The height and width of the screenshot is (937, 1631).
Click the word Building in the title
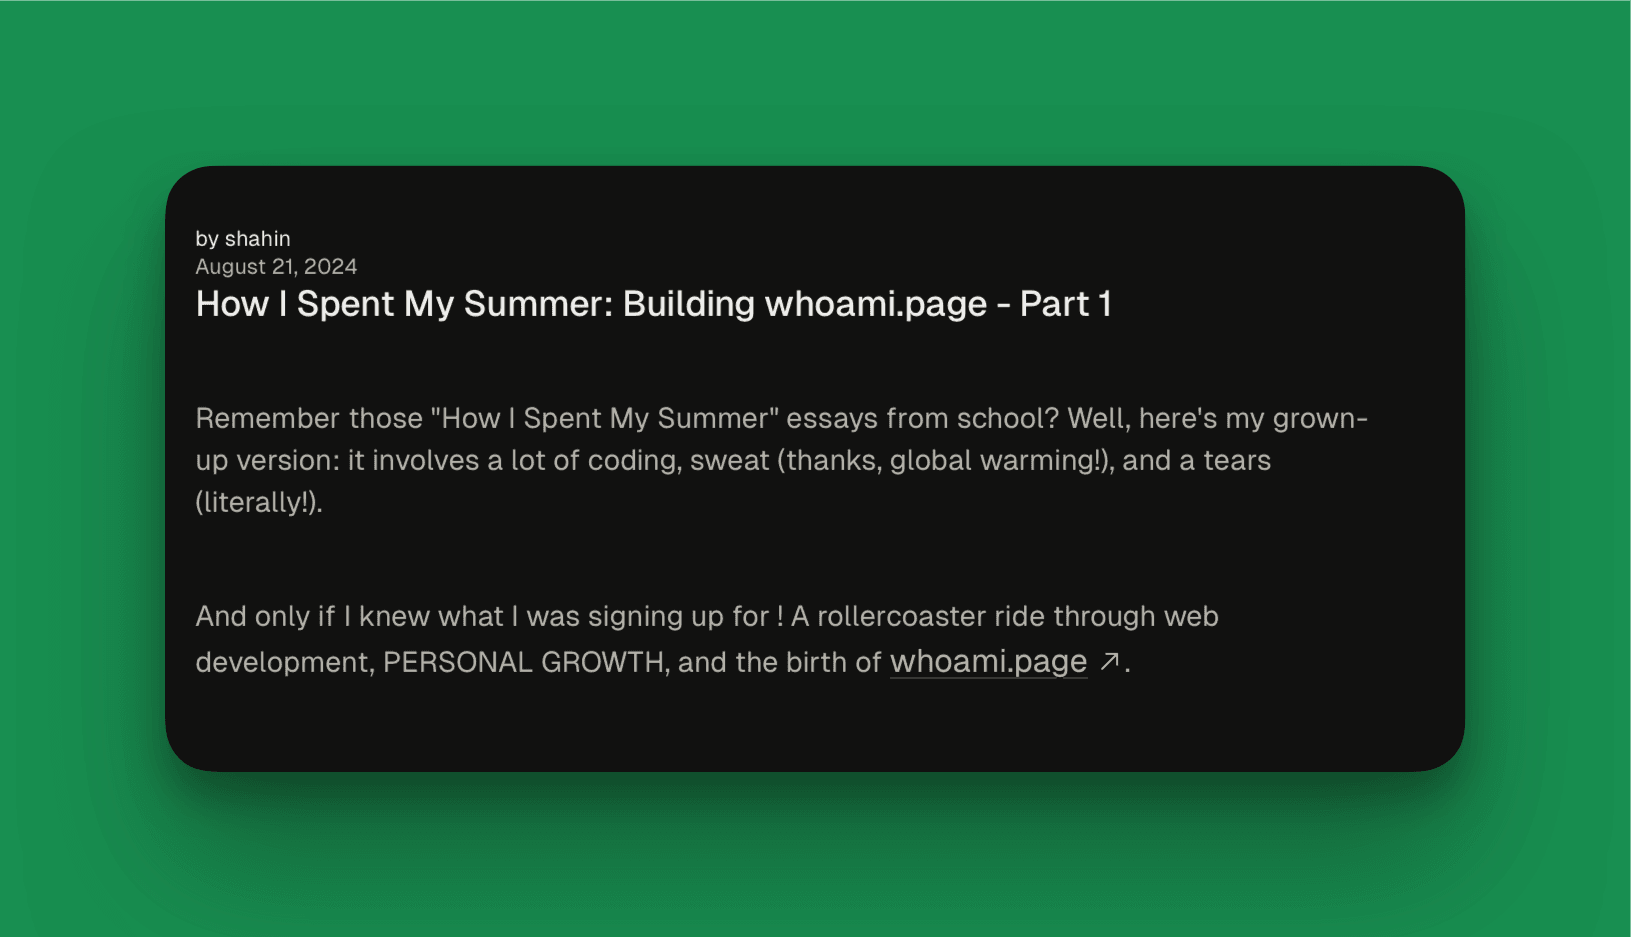click(x=689, y=304)
